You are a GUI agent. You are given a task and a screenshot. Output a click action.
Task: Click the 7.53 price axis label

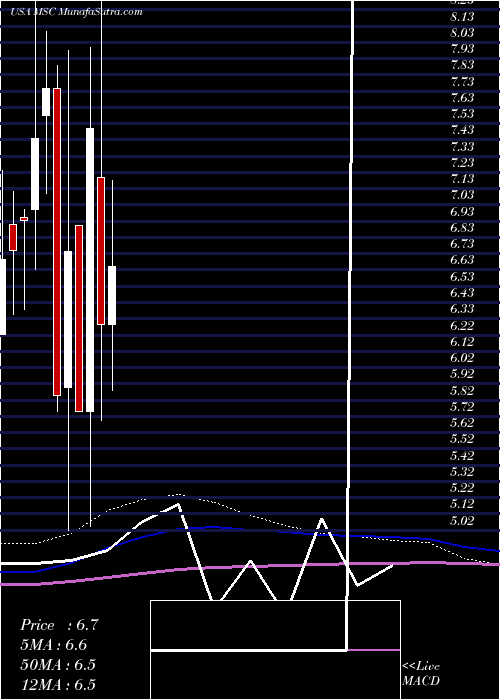463,114
